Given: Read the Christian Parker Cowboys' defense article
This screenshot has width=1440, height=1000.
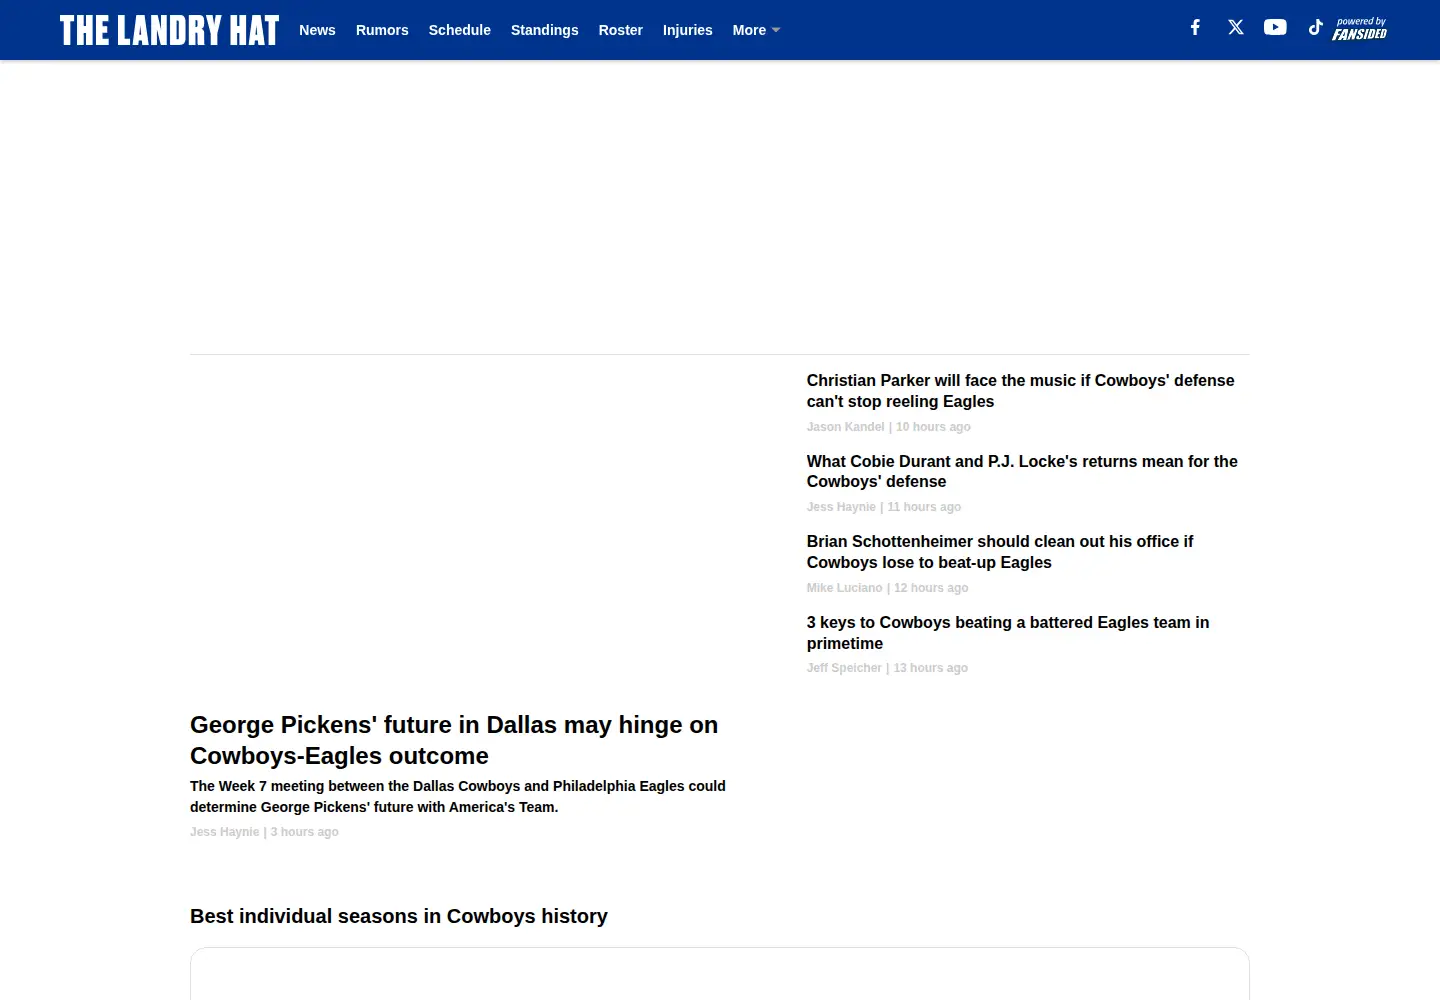Looking at the screenshot, I should [1020, 391].
